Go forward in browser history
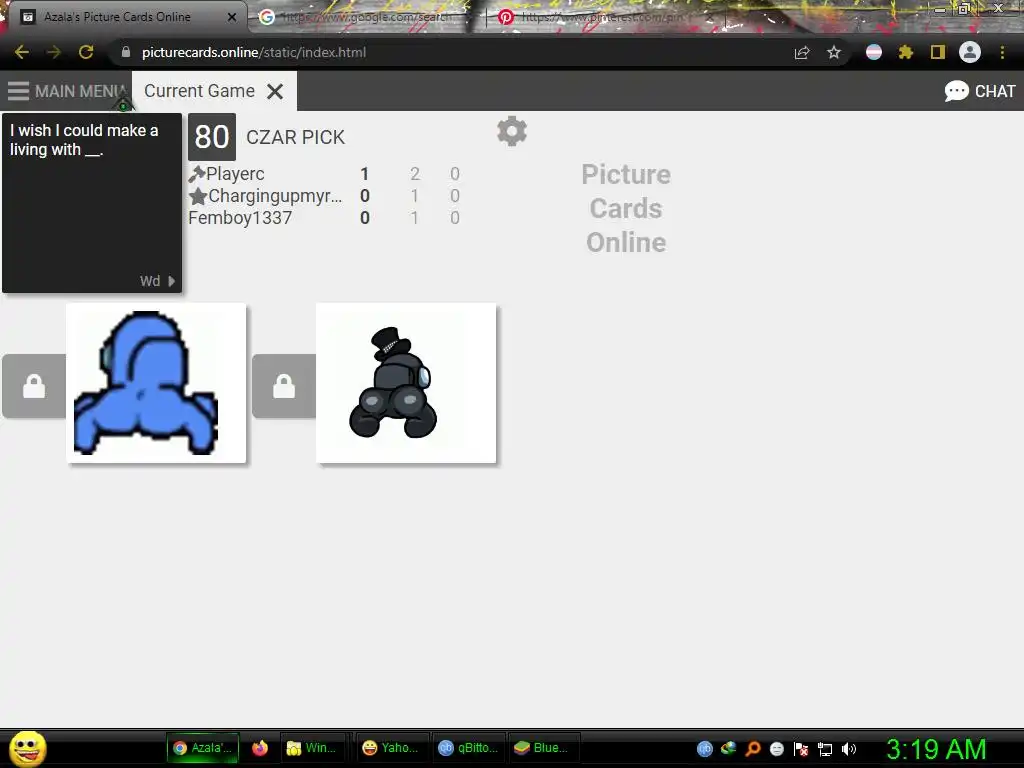The height and width of the screenshot is (768, 1024). (54, 52)
